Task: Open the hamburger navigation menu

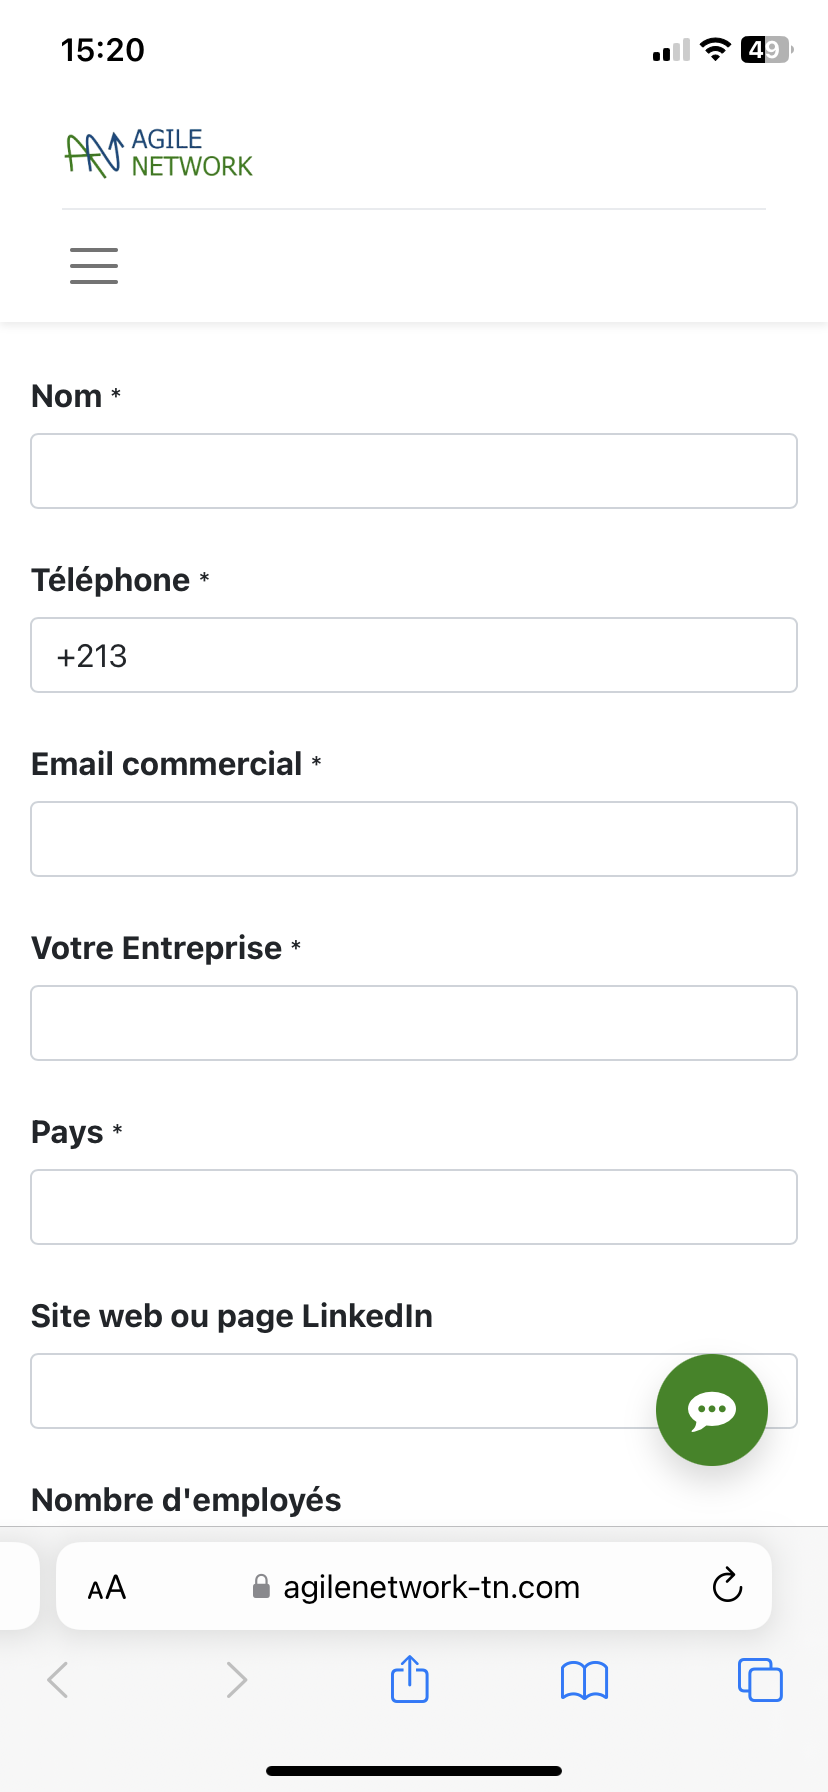Action: tap(94, 266)
